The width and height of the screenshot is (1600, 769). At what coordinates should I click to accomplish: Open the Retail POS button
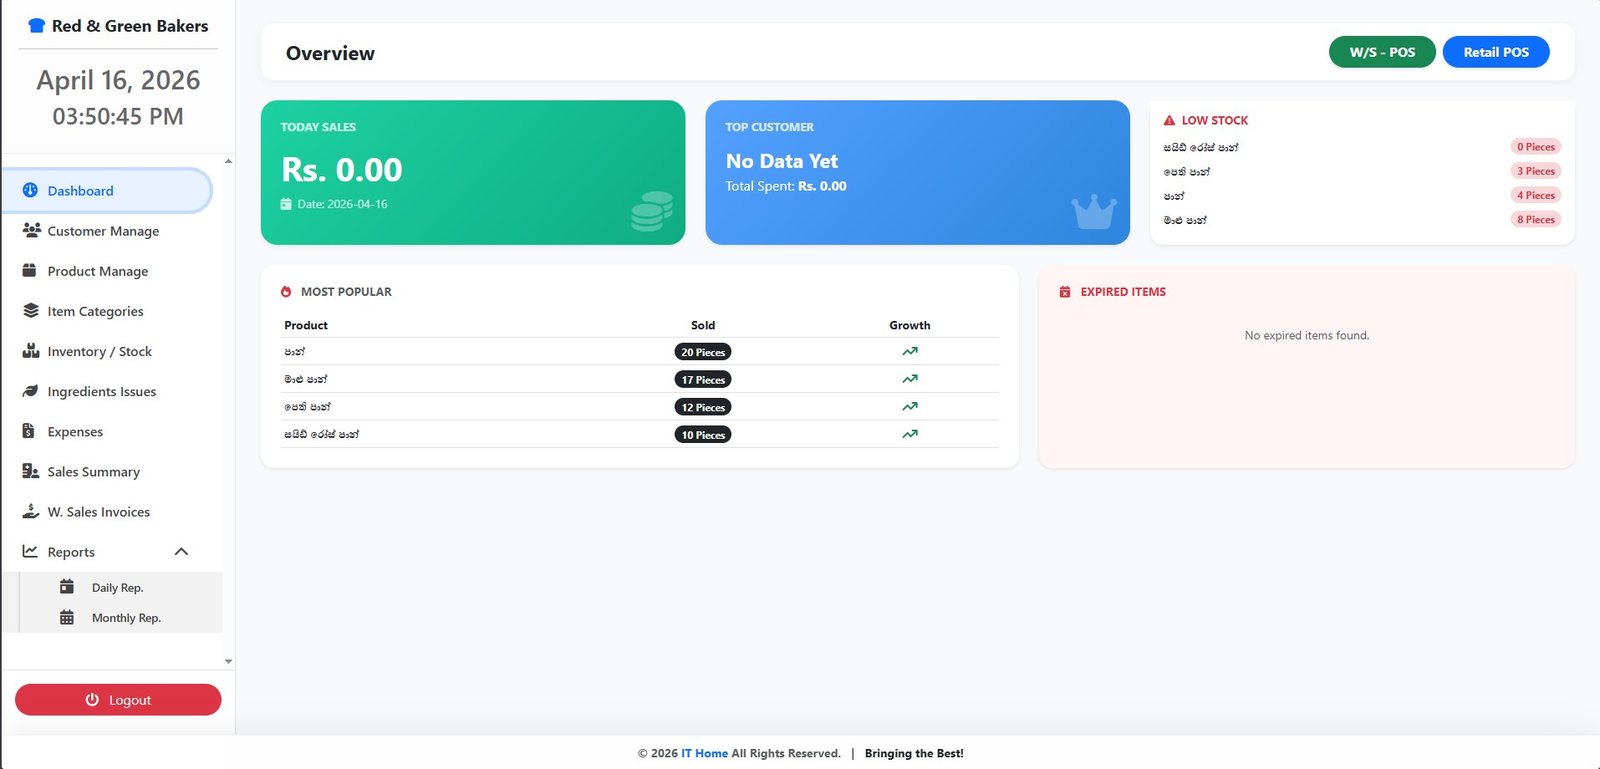click(x=1495, y=52)
